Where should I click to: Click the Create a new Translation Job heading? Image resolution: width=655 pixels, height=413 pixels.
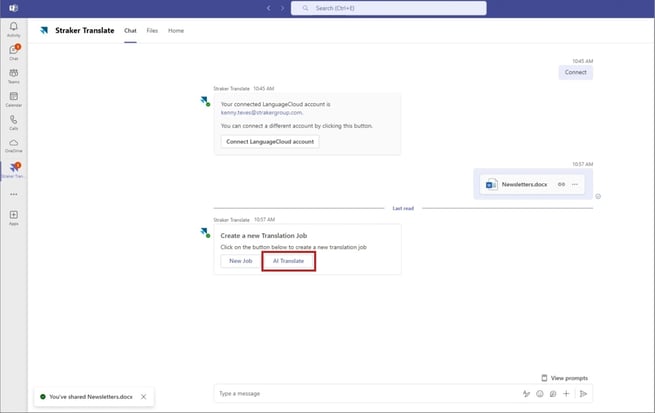point(264,236)
